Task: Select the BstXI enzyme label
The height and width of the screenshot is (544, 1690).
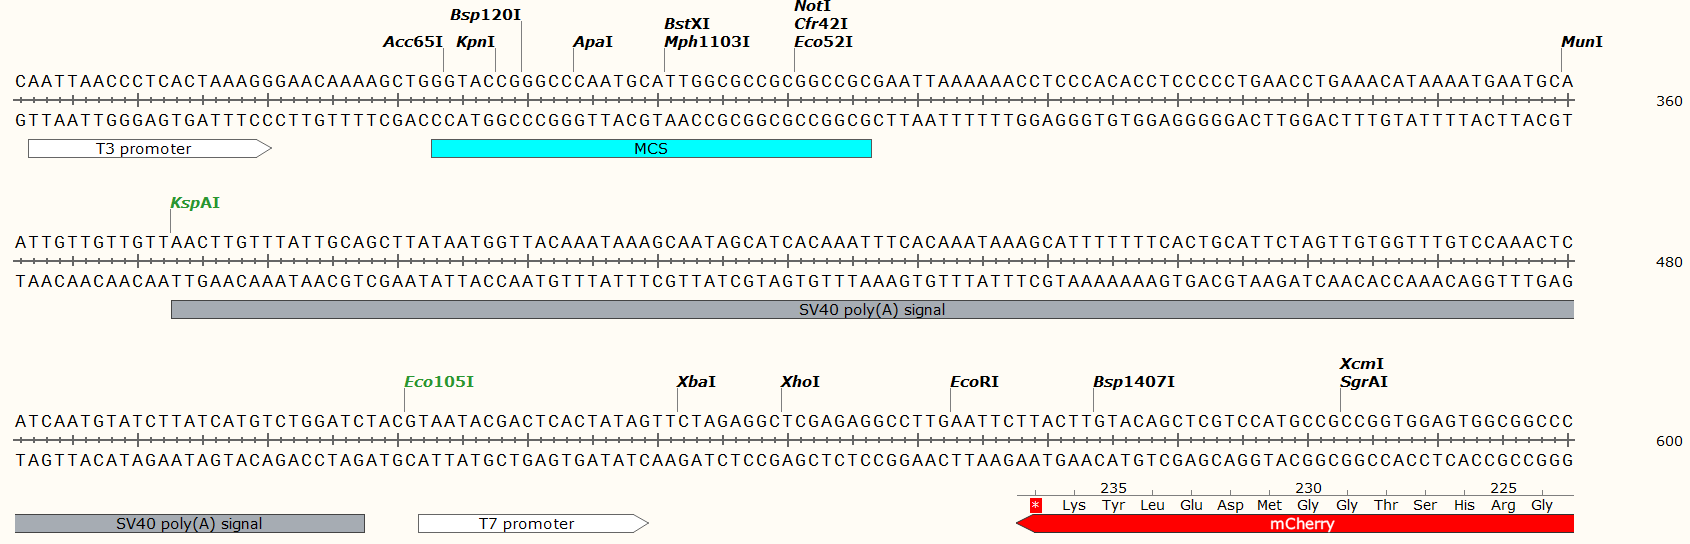Action: click(x=687, y=24)
